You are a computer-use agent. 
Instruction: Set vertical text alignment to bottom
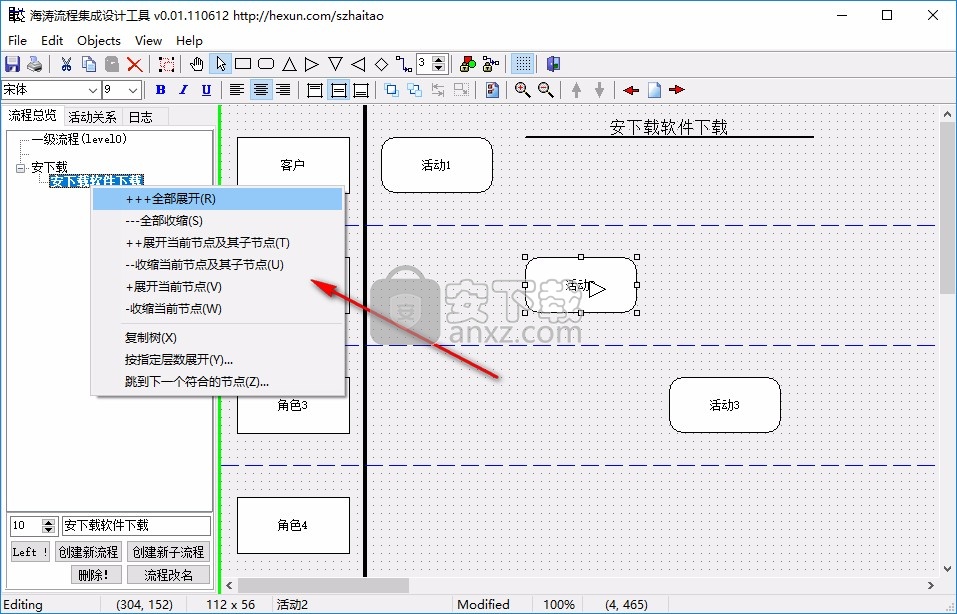[361, 90]
